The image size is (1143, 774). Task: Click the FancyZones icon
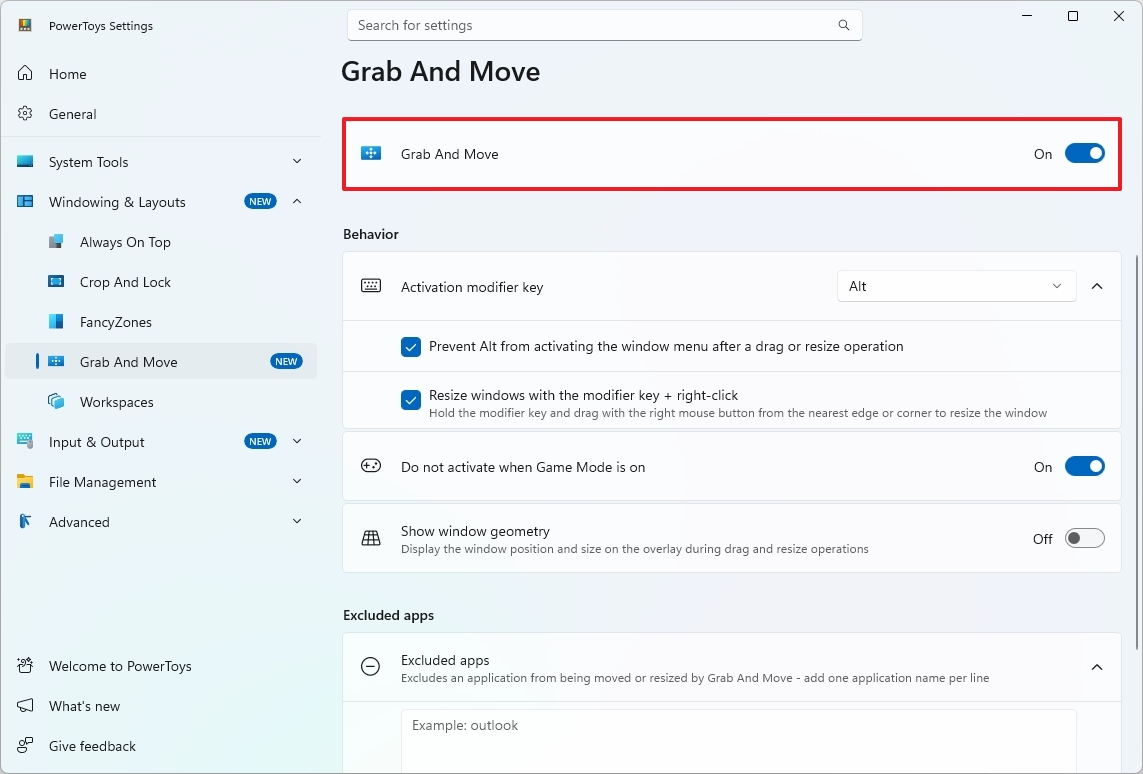[56, 321]
